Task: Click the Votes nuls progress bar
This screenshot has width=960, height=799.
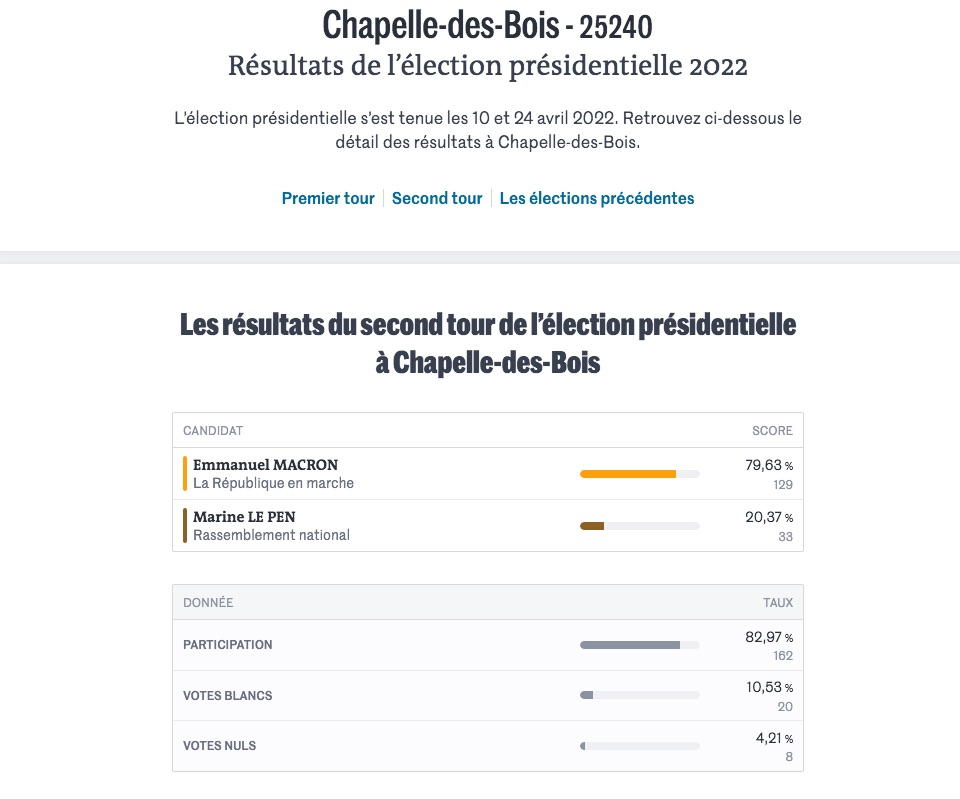Action: click(639, 746)
